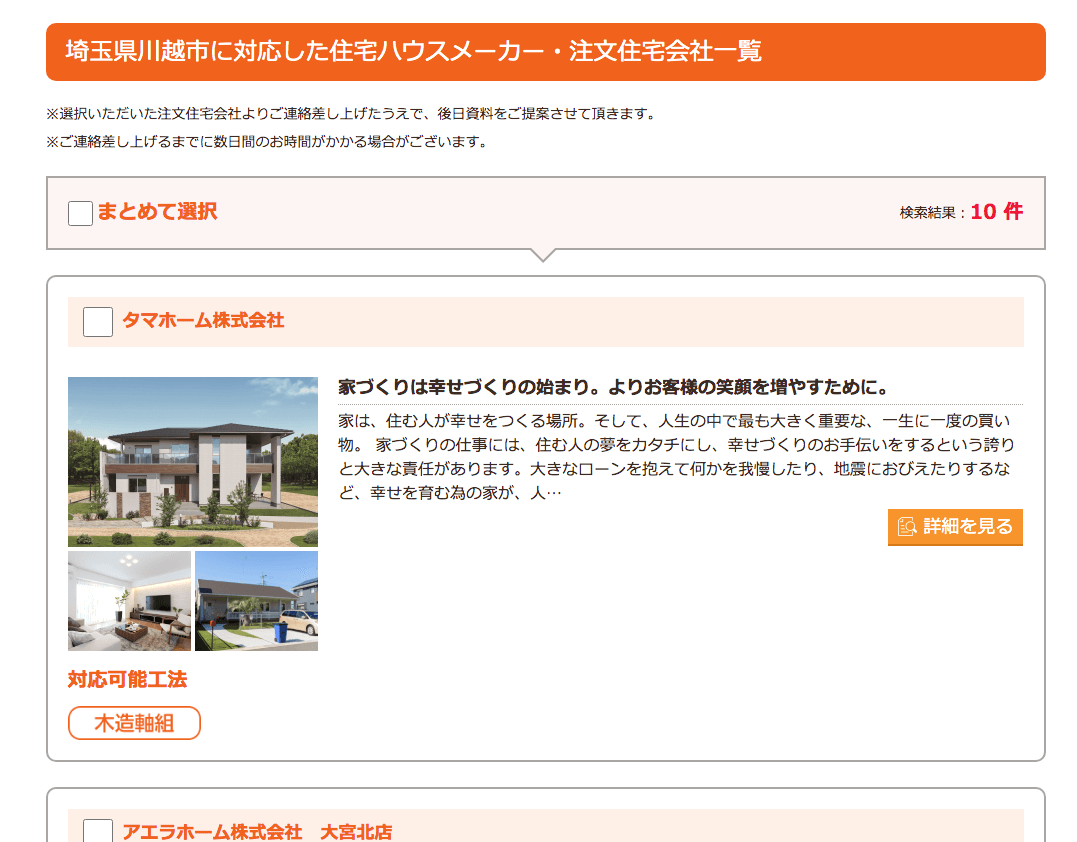
Task: Click the 対応可能工法 heading
Action: pos(127,679)
